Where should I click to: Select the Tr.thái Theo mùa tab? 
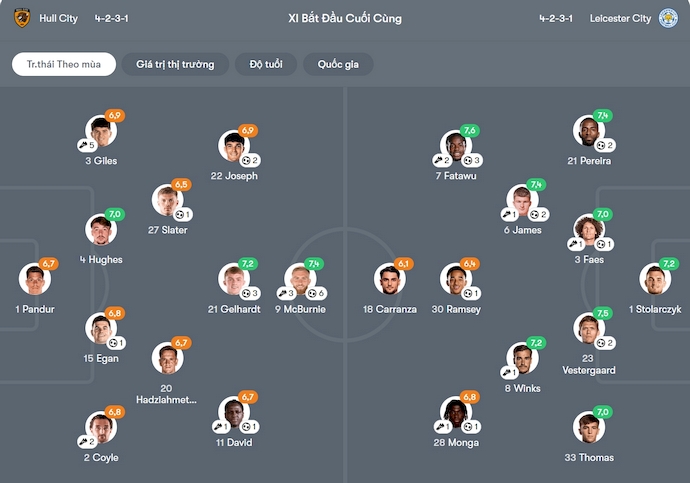click(x=63, y=64)
